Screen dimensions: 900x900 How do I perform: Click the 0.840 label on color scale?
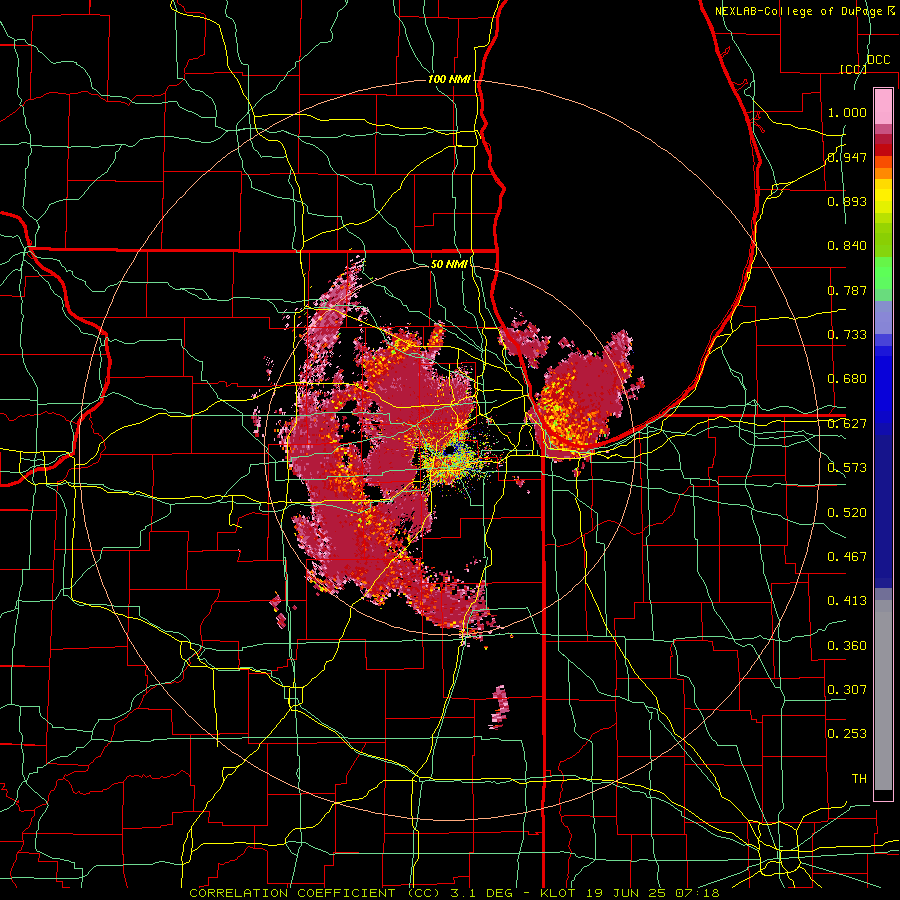pyautogui.click(x=847, y=246)
